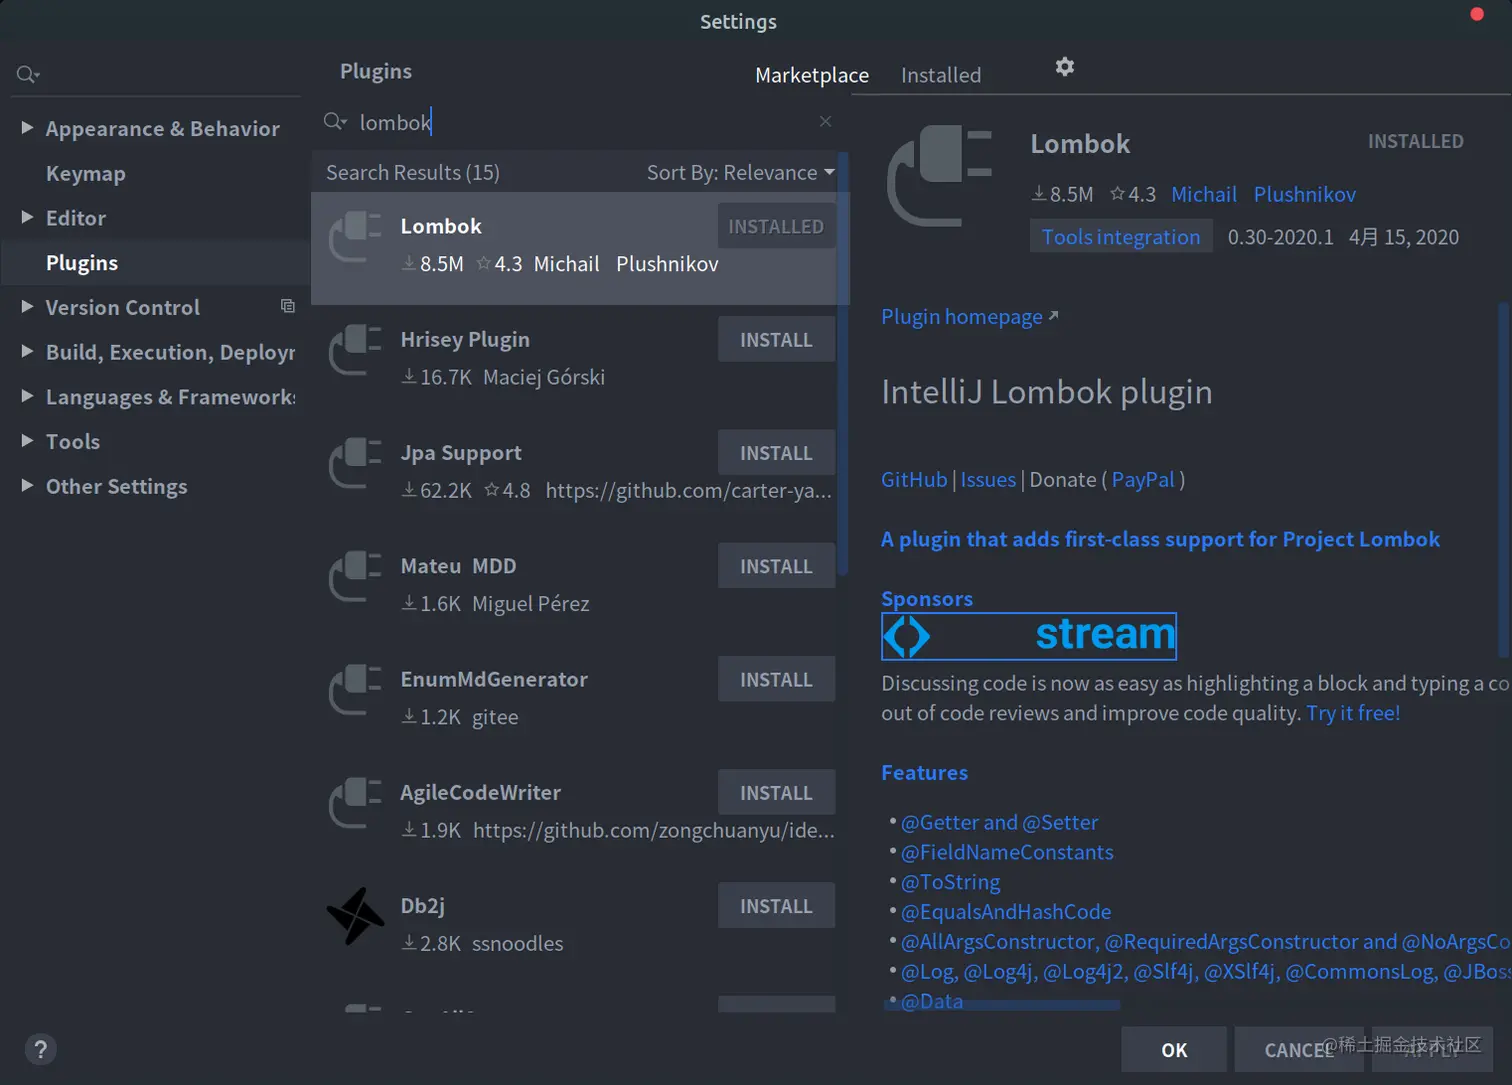Open the Issues link
Image resolution: width=1512 pixels, height=1085 pixels.
tap(988, 479)
